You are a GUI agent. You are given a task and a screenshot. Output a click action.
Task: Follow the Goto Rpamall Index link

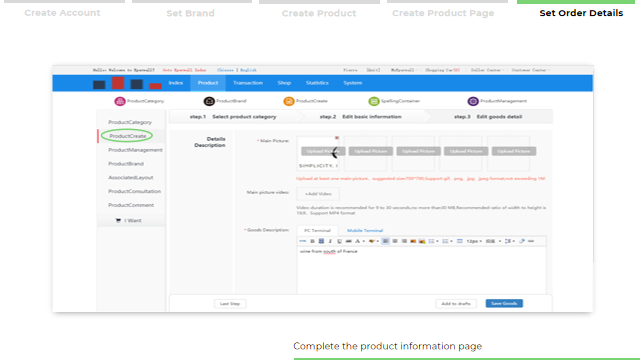pyautogui.click(x=184, y=70)
